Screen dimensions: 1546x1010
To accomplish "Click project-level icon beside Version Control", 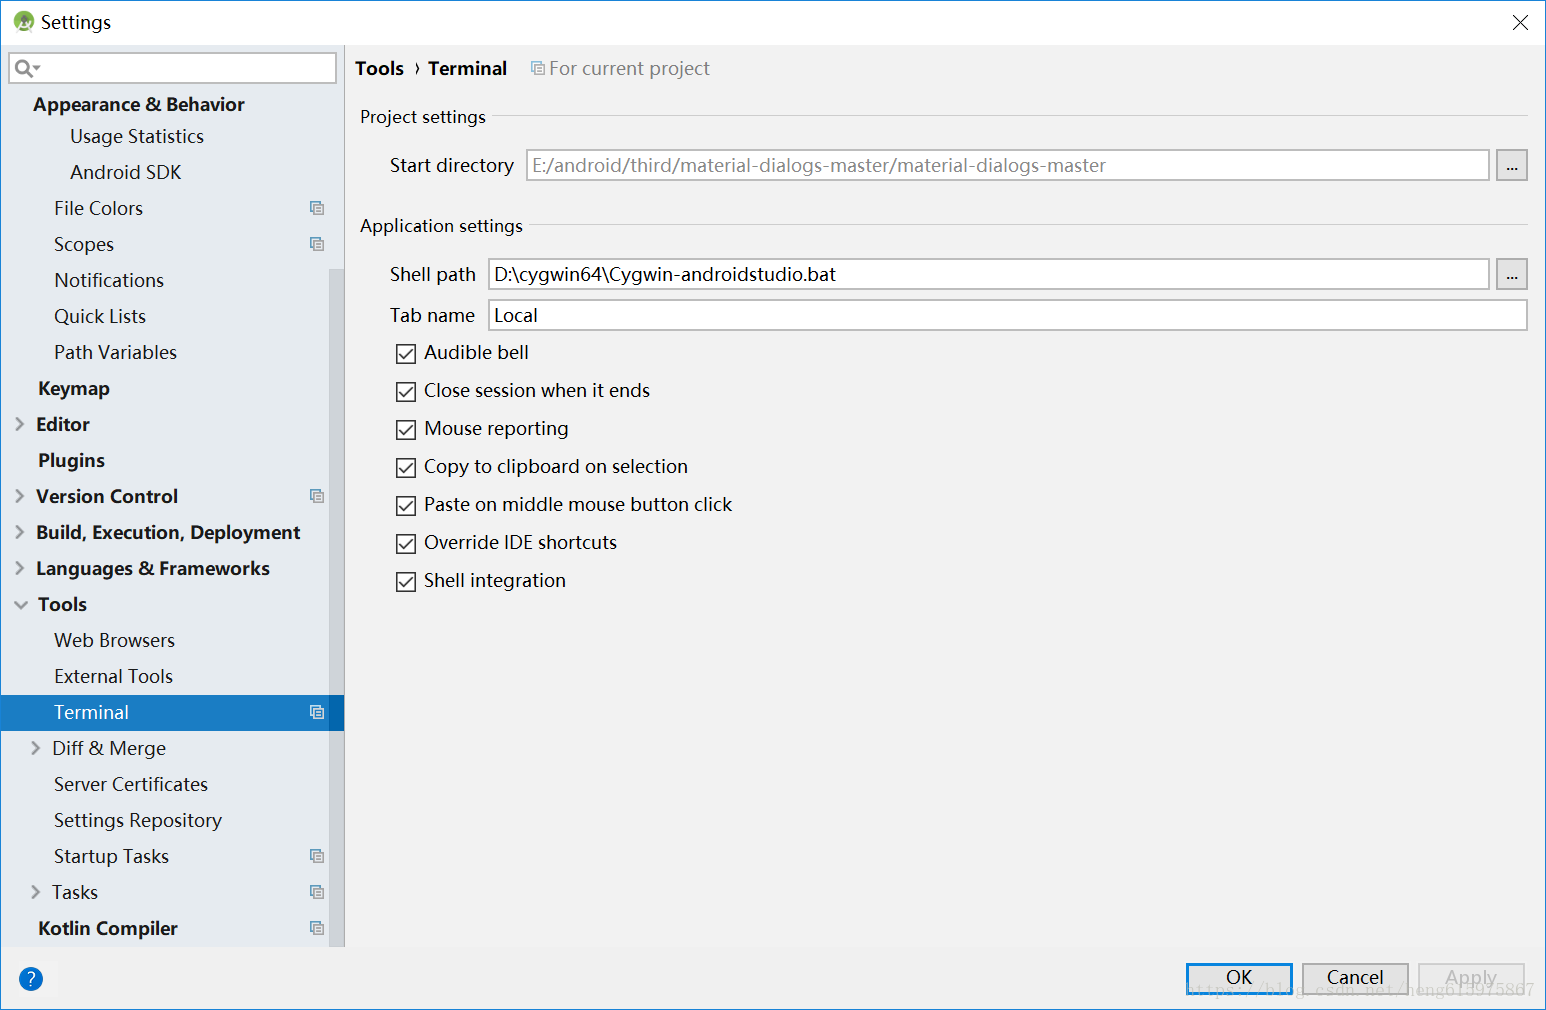I will coord(317,496).
